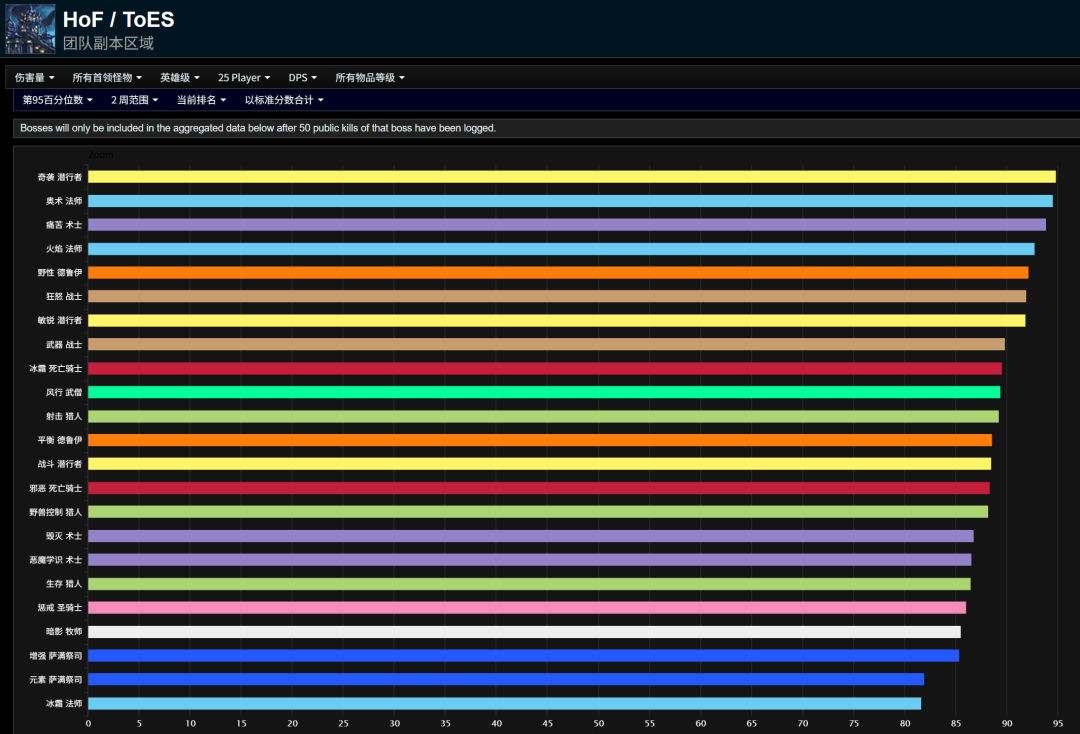This screenshot has height=734, width=1080.
Task: Open the 第95百分位数 percentile dropdown
Action: coord(58,100)
